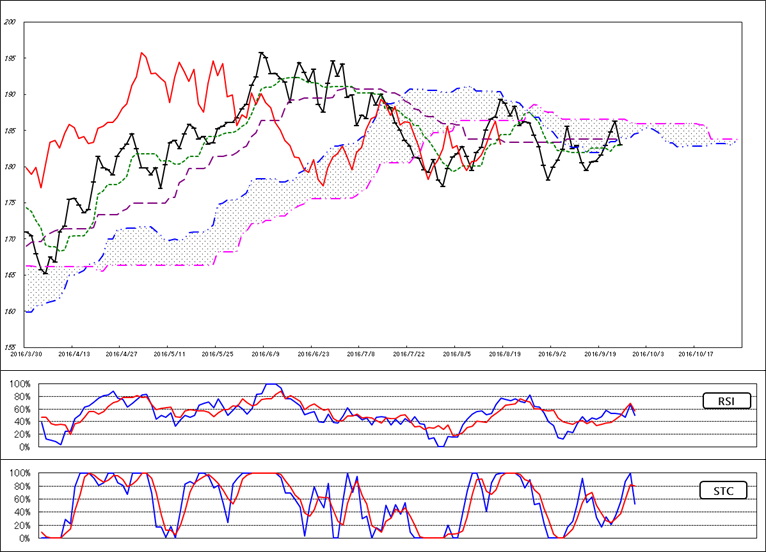
Task: Click the 2016/5/11 date axis label
Action: [x=169, y=353]
